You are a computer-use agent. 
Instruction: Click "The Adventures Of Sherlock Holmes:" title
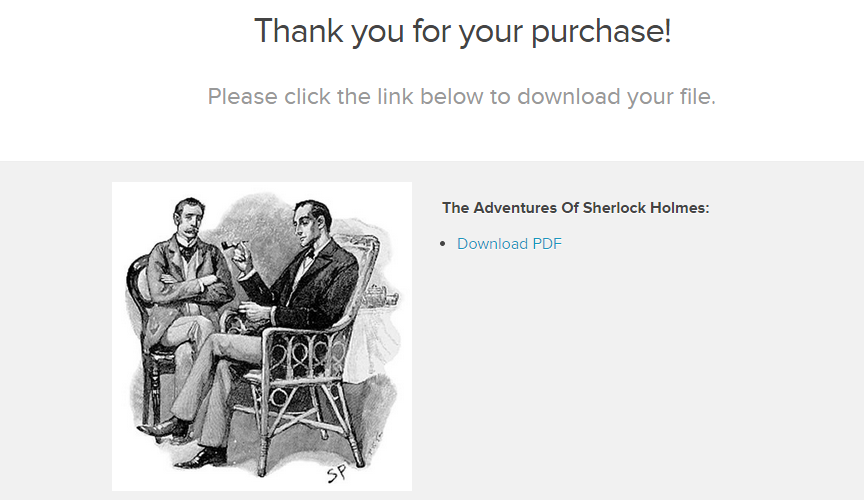click(575, 208)
